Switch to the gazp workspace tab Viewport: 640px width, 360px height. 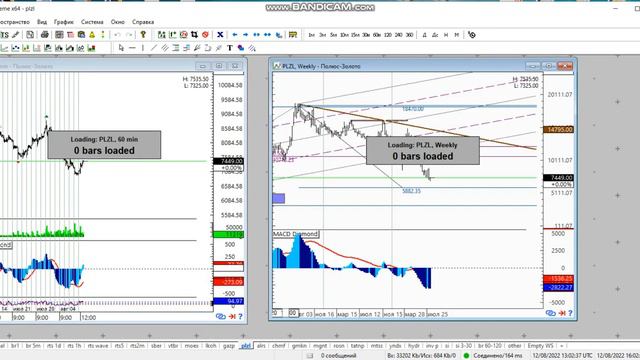click(229, 346)
